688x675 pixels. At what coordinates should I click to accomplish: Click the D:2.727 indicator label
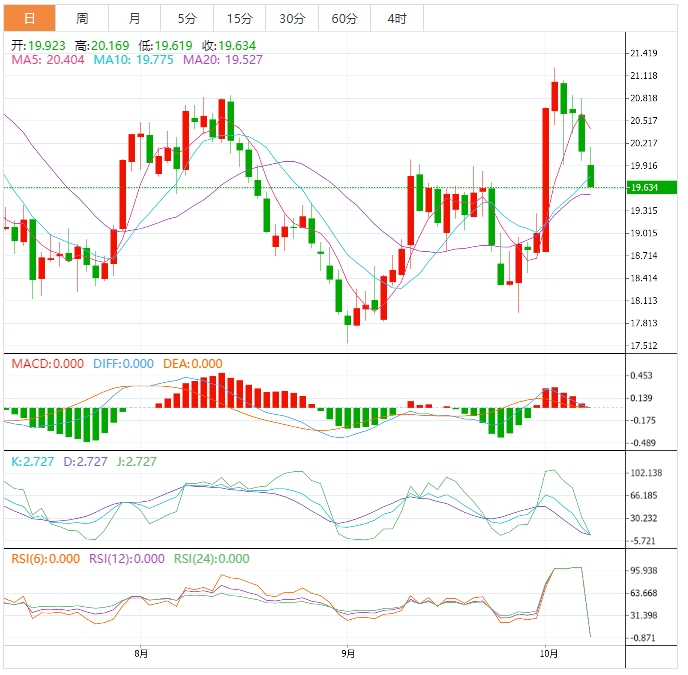click(x=85, y=462)
